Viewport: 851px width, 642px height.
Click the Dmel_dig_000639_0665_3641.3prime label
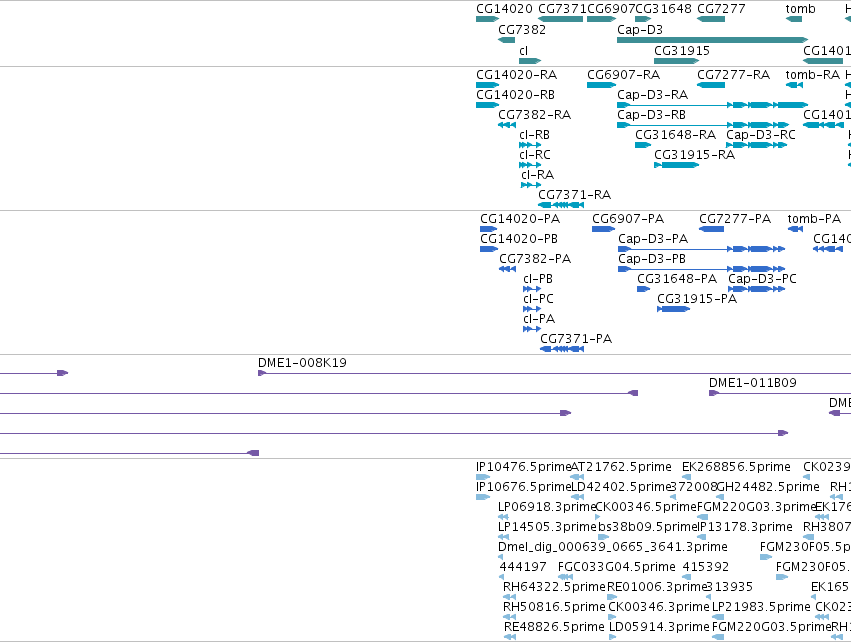pos(612,546)
